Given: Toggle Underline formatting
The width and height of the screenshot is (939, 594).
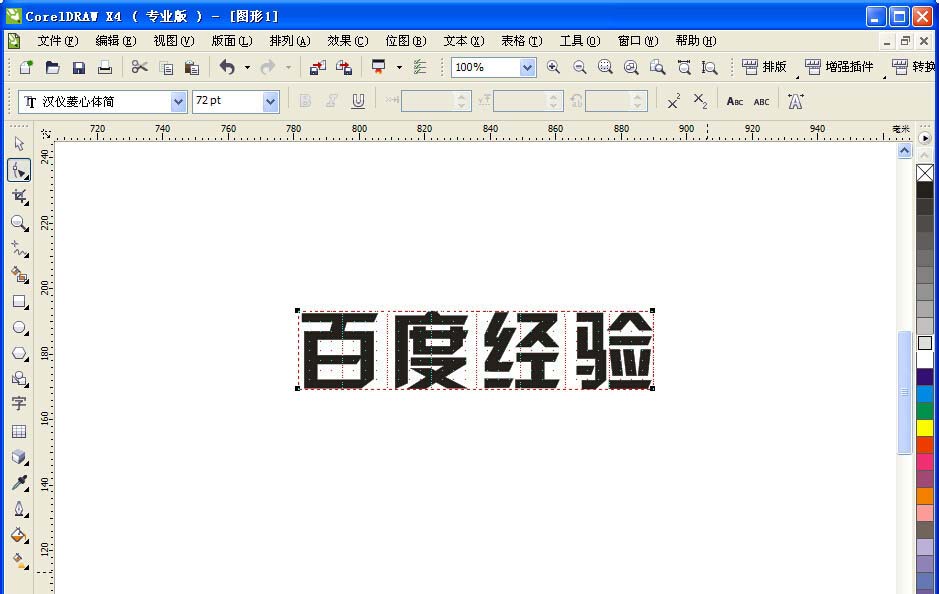Looking at the screenshot, I should (x=358, y=101).
